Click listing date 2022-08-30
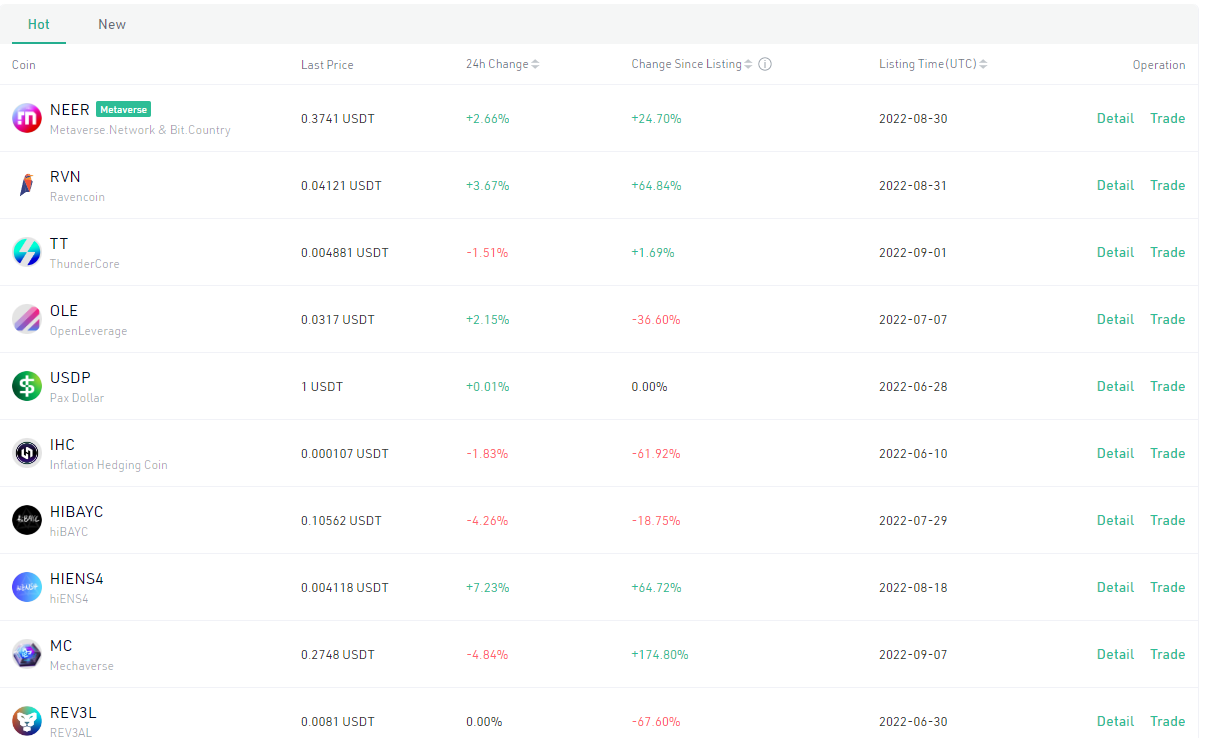 (x=913, y=118)
